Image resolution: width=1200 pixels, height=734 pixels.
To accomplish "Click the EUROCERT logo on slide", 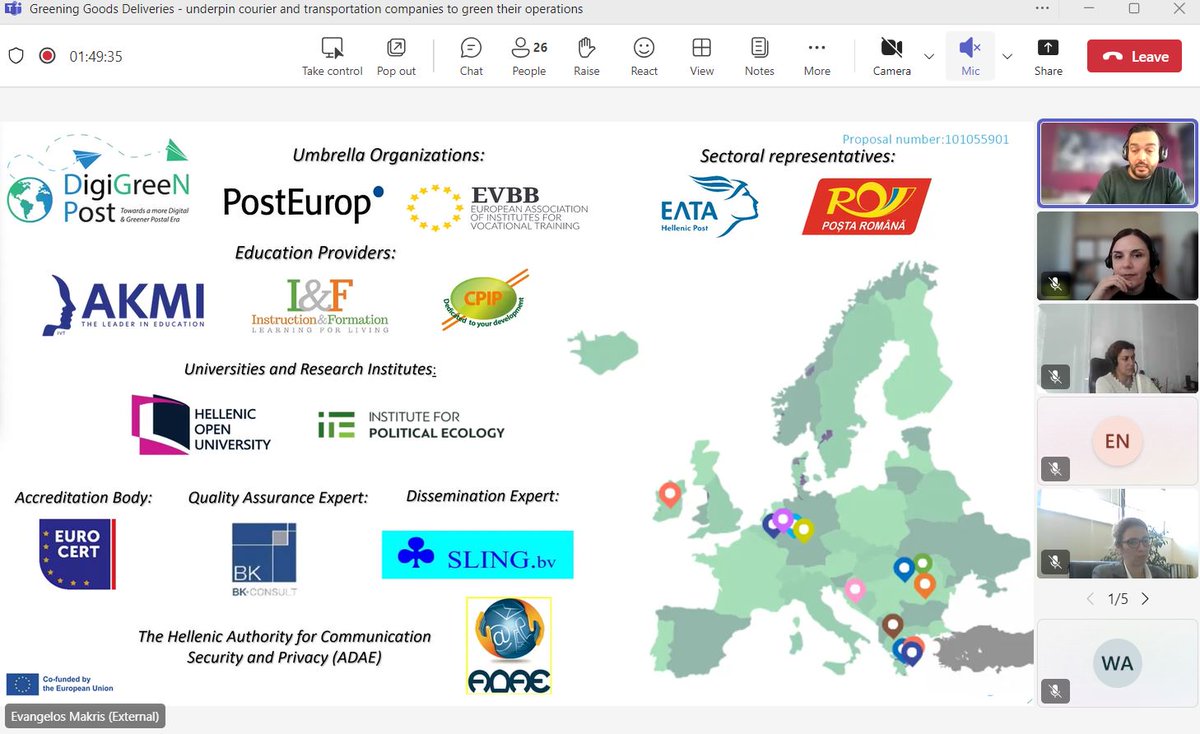I will click(77, 553).
